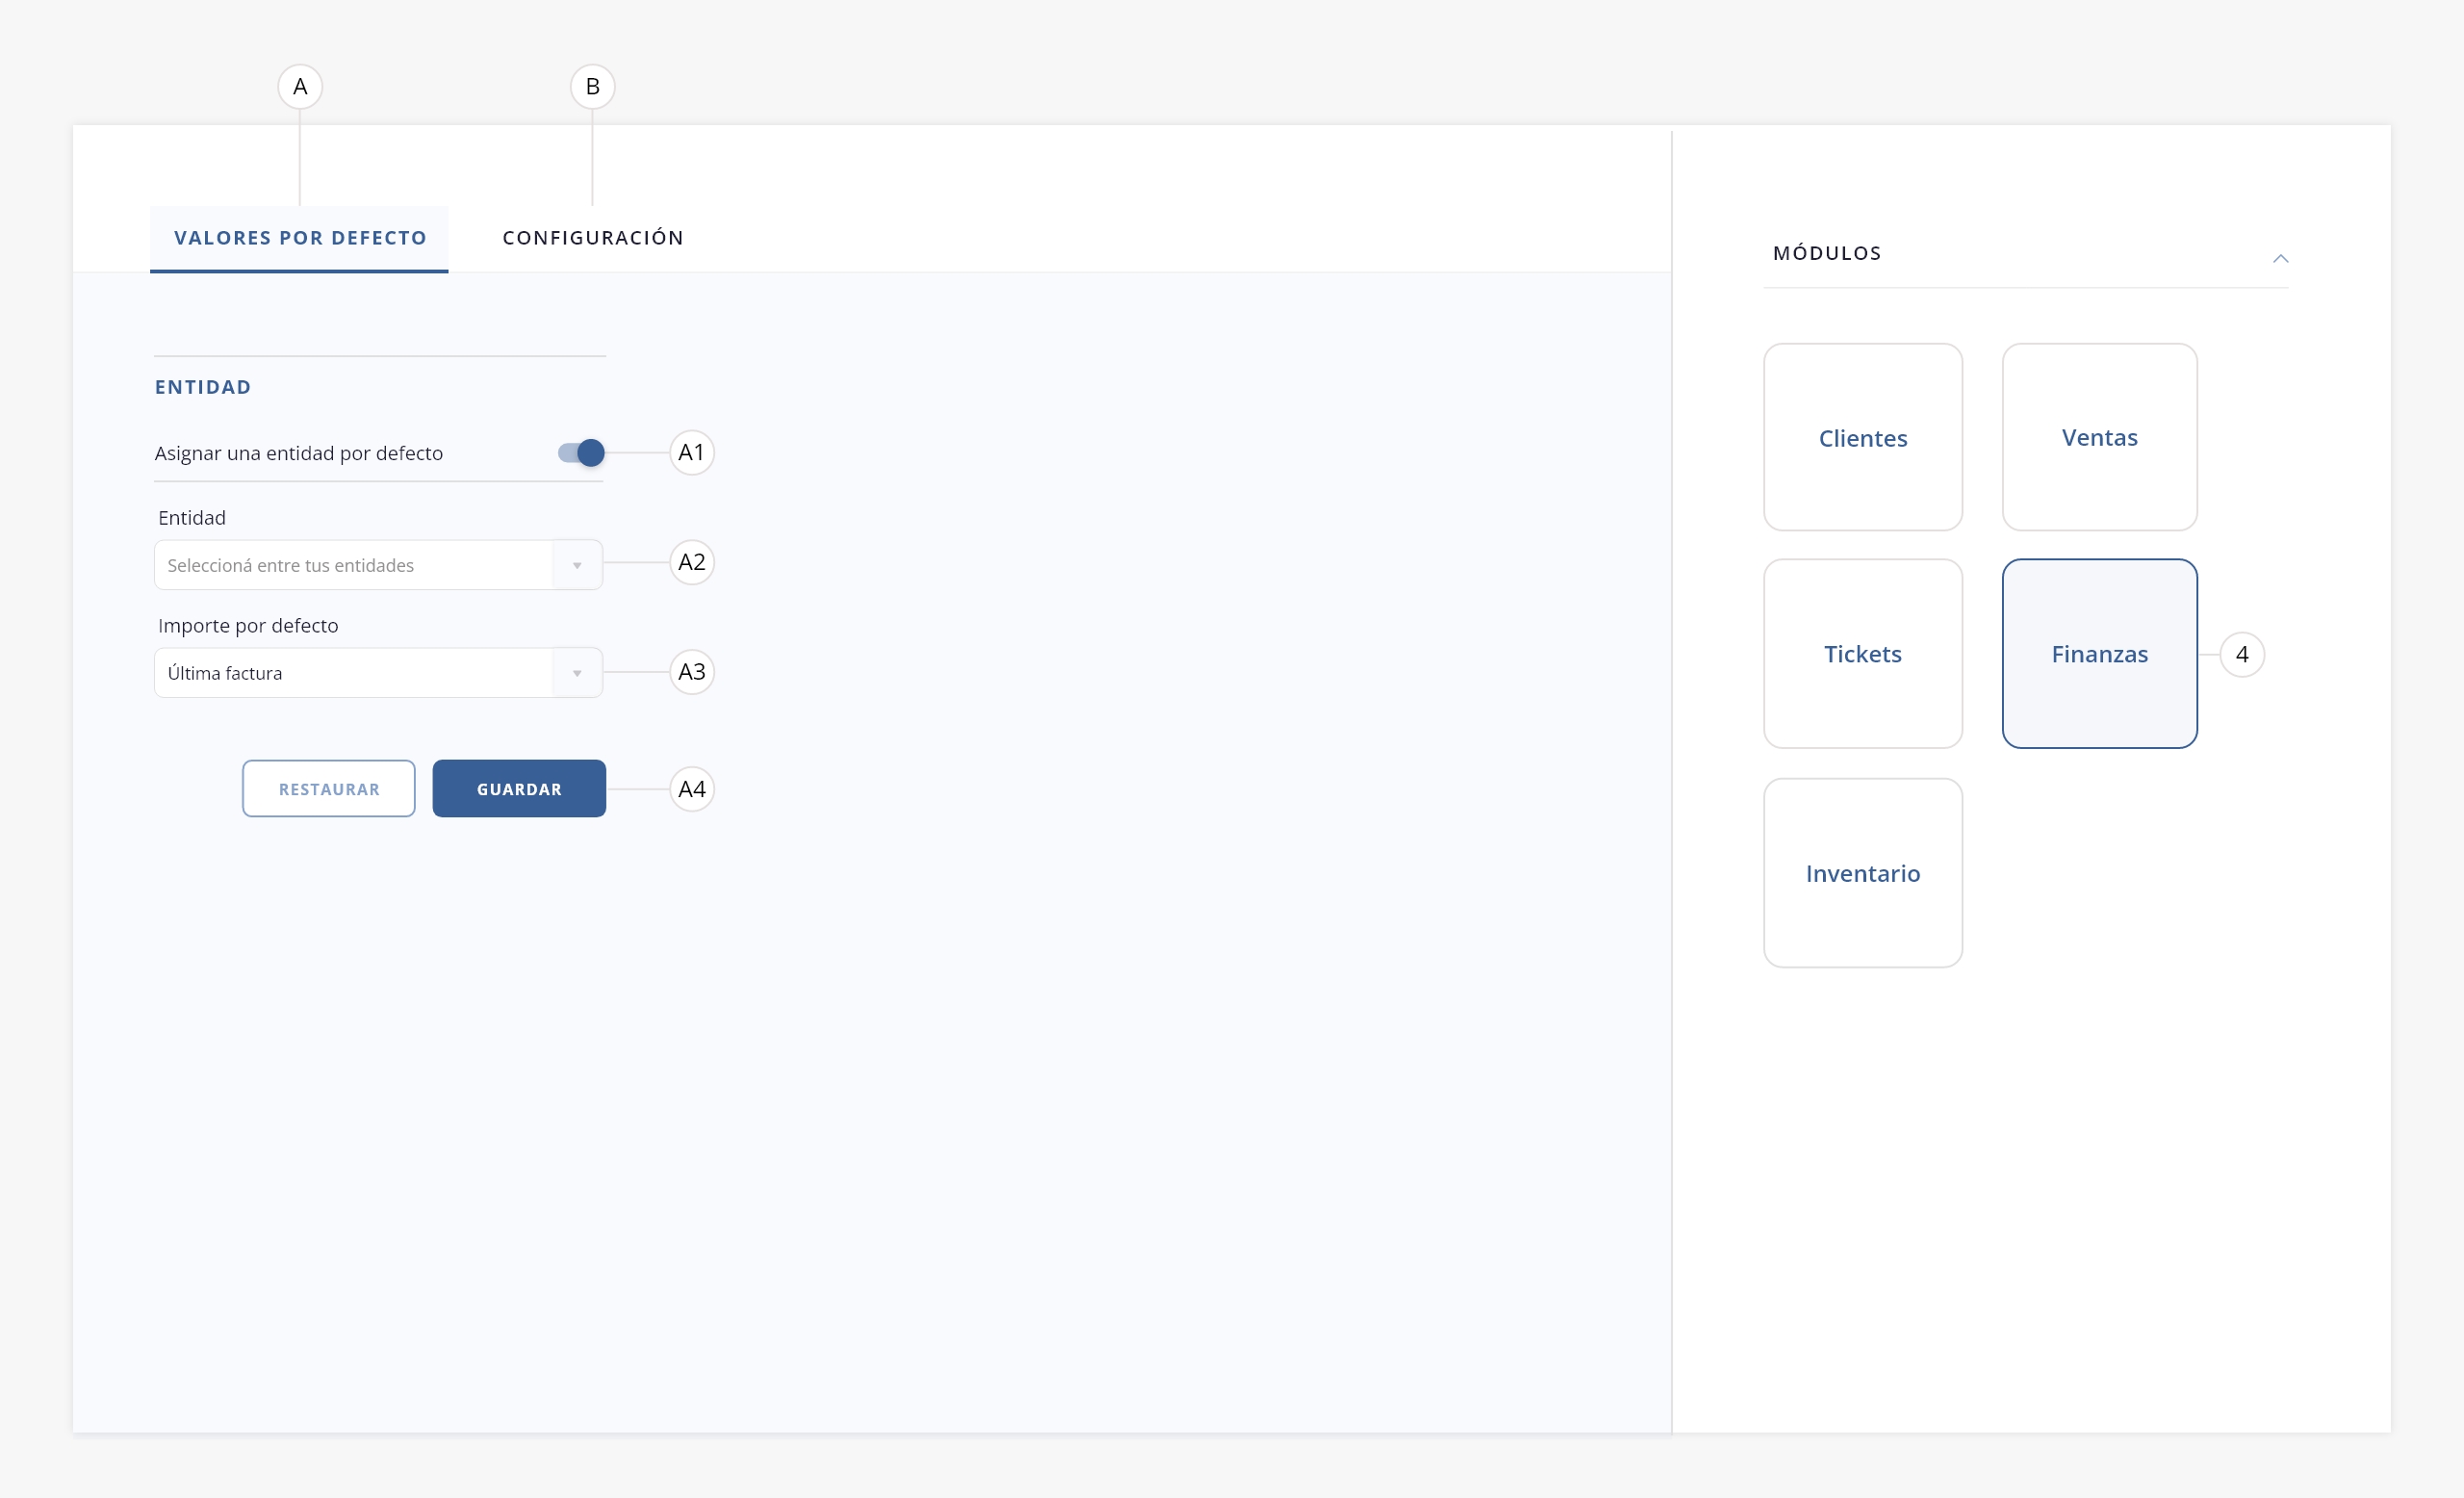Click annotation marker A3 beside Importe field
The width and height of the screenshot is (2464, 1498).
tap(691, 672)
